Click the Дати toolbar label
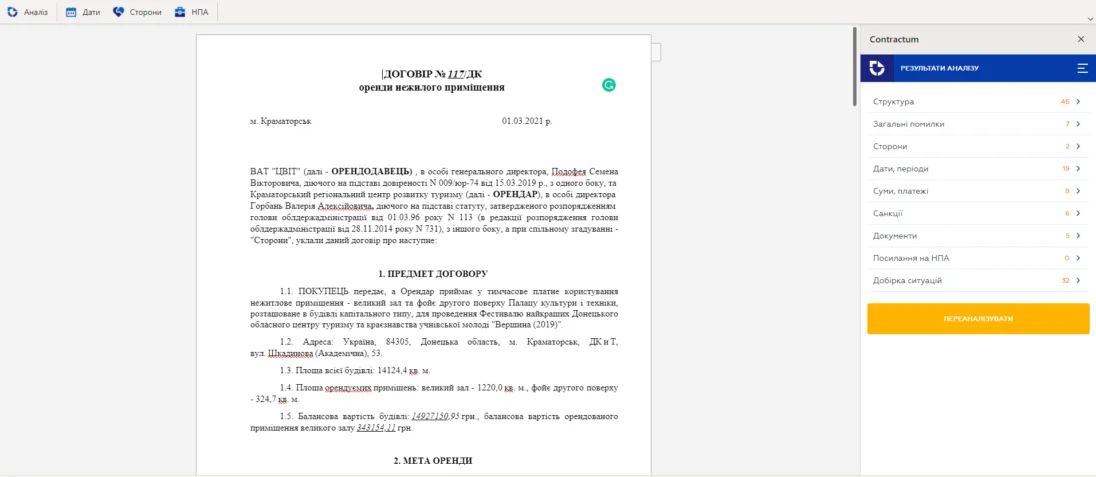 point(91,13)
